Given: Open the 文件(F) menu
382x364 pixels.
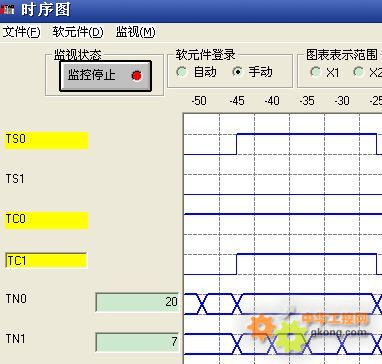Looking at the screenshot, I should click(x=22, y=32).
